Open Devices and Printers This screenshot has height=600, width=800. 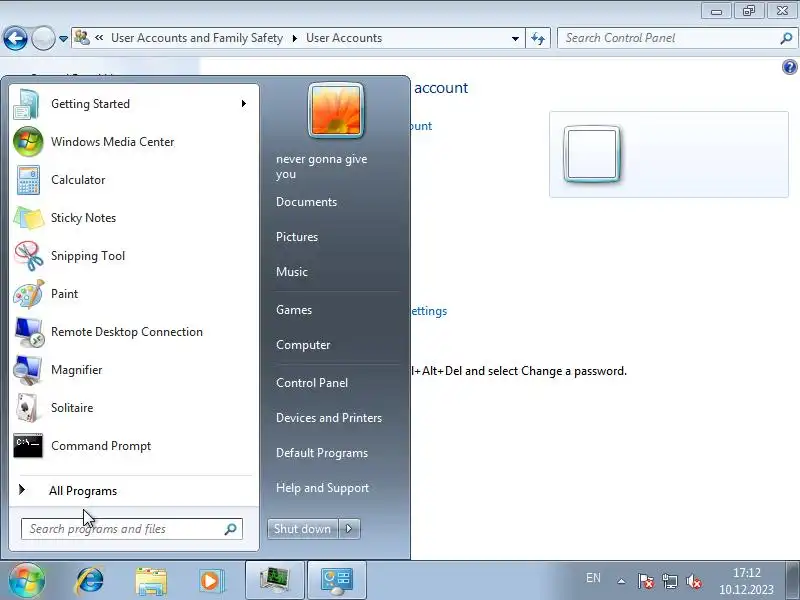click(x=329, y=418)
